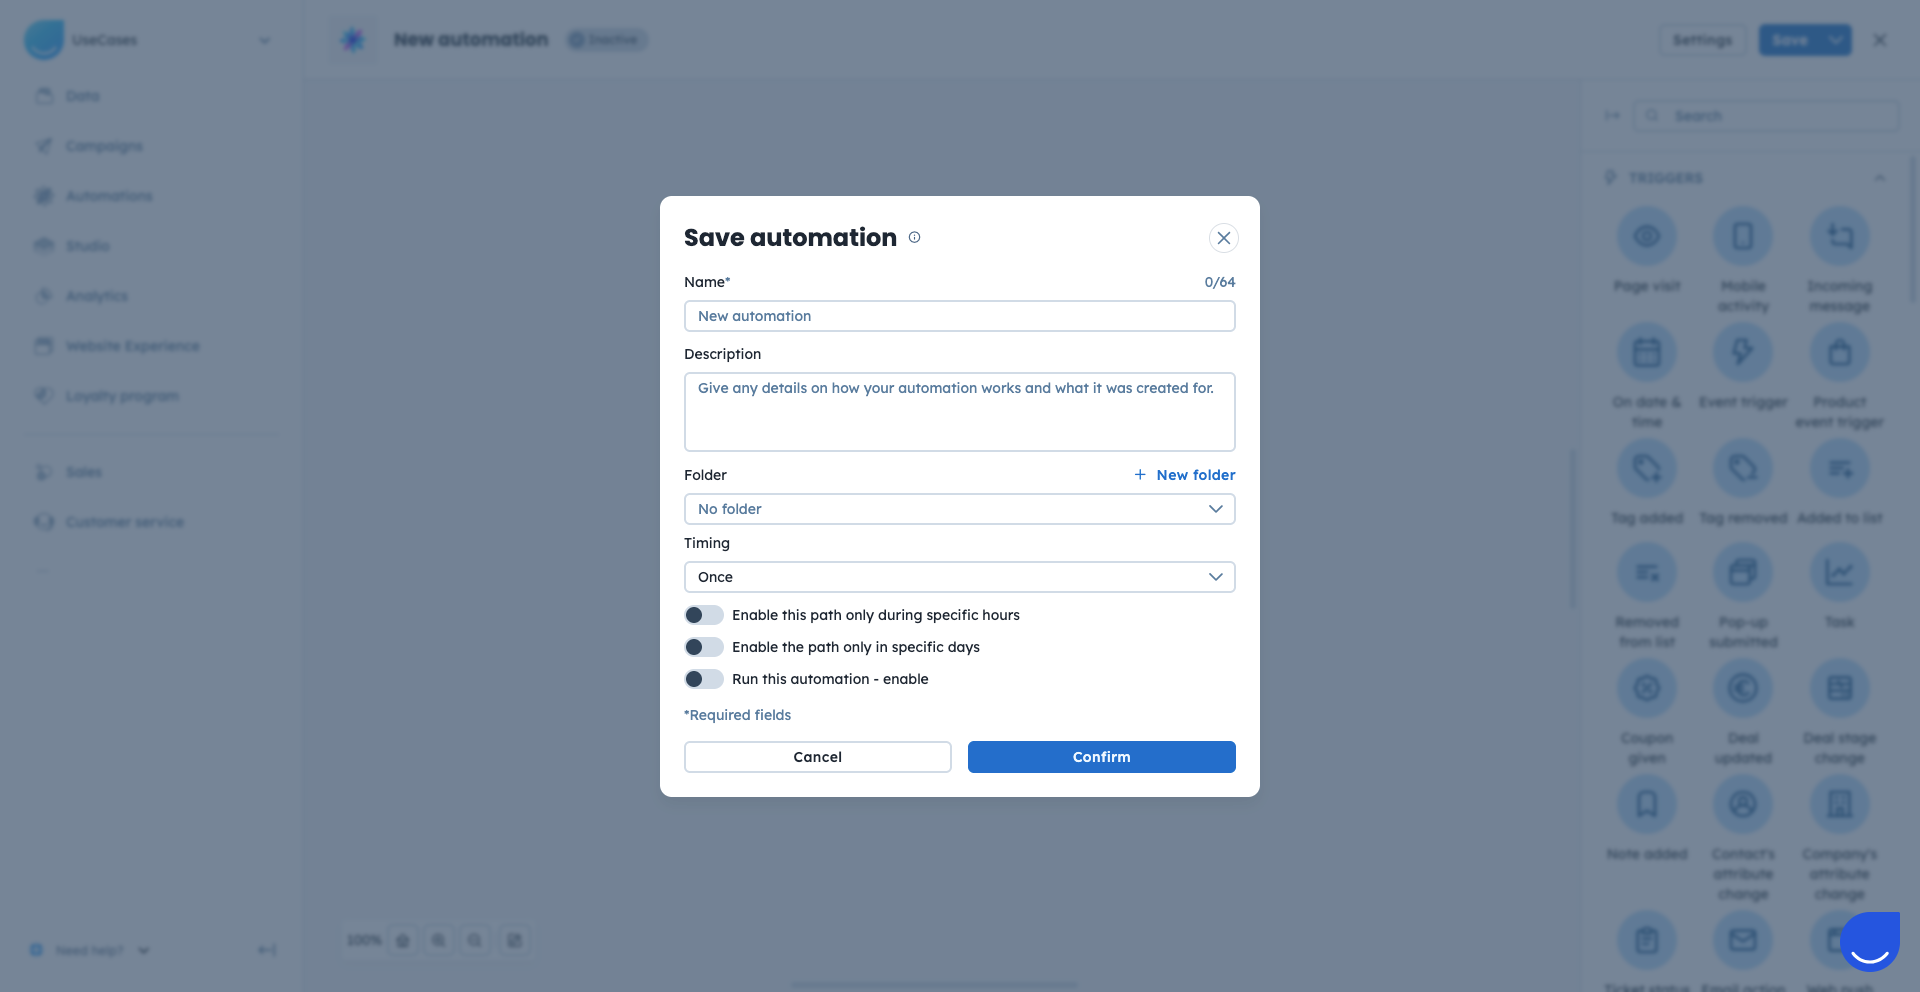
Task: Click the plus icon for New folder
Action: tap(1140, 475)
